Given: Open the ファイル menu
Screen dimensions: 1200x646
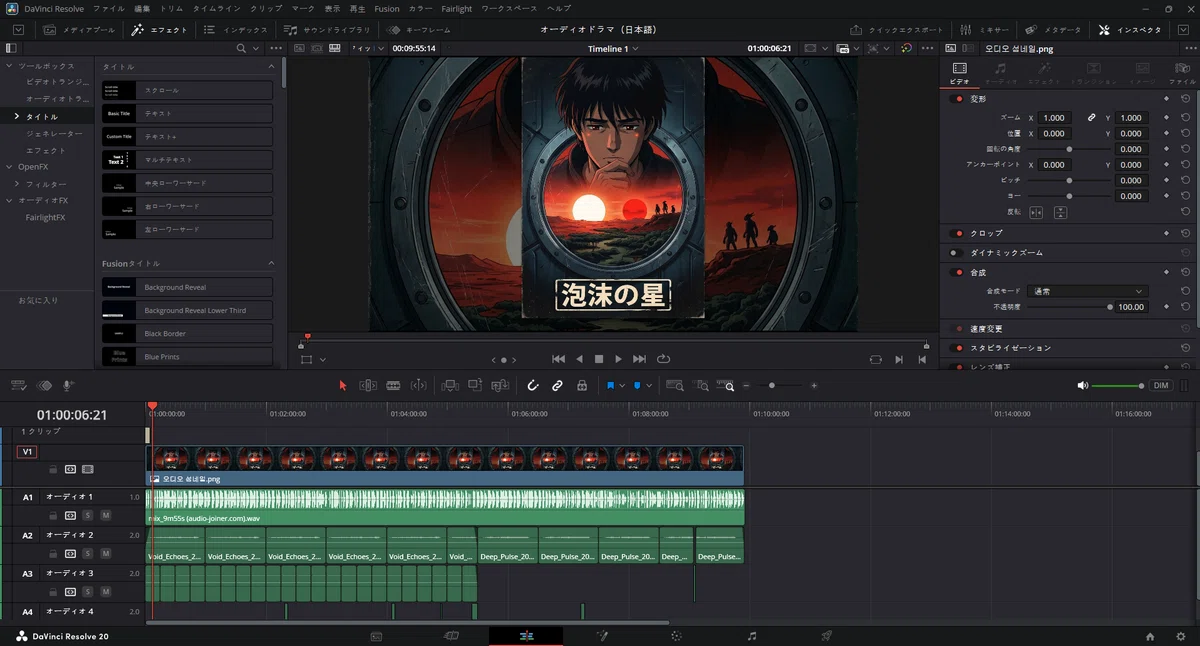Looking at the screenshot, I should [x=109, y=9].
